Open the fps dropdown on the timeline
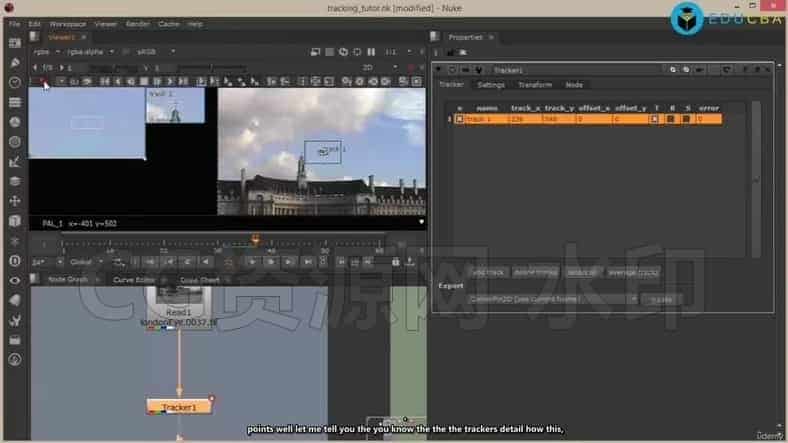The width and height of the screenshot is (788, 443). pos(47,262)
